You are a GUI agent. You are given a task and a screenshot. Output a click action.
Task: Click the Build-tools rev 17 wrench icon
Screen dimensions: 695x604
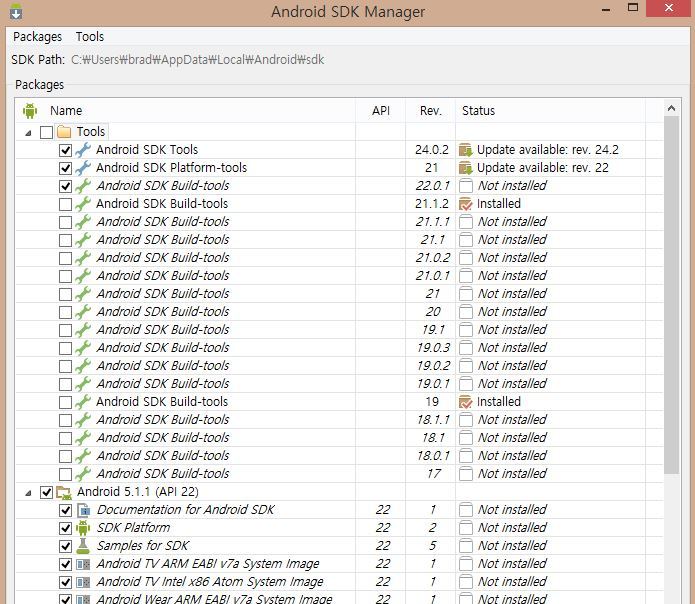(83, 474)
